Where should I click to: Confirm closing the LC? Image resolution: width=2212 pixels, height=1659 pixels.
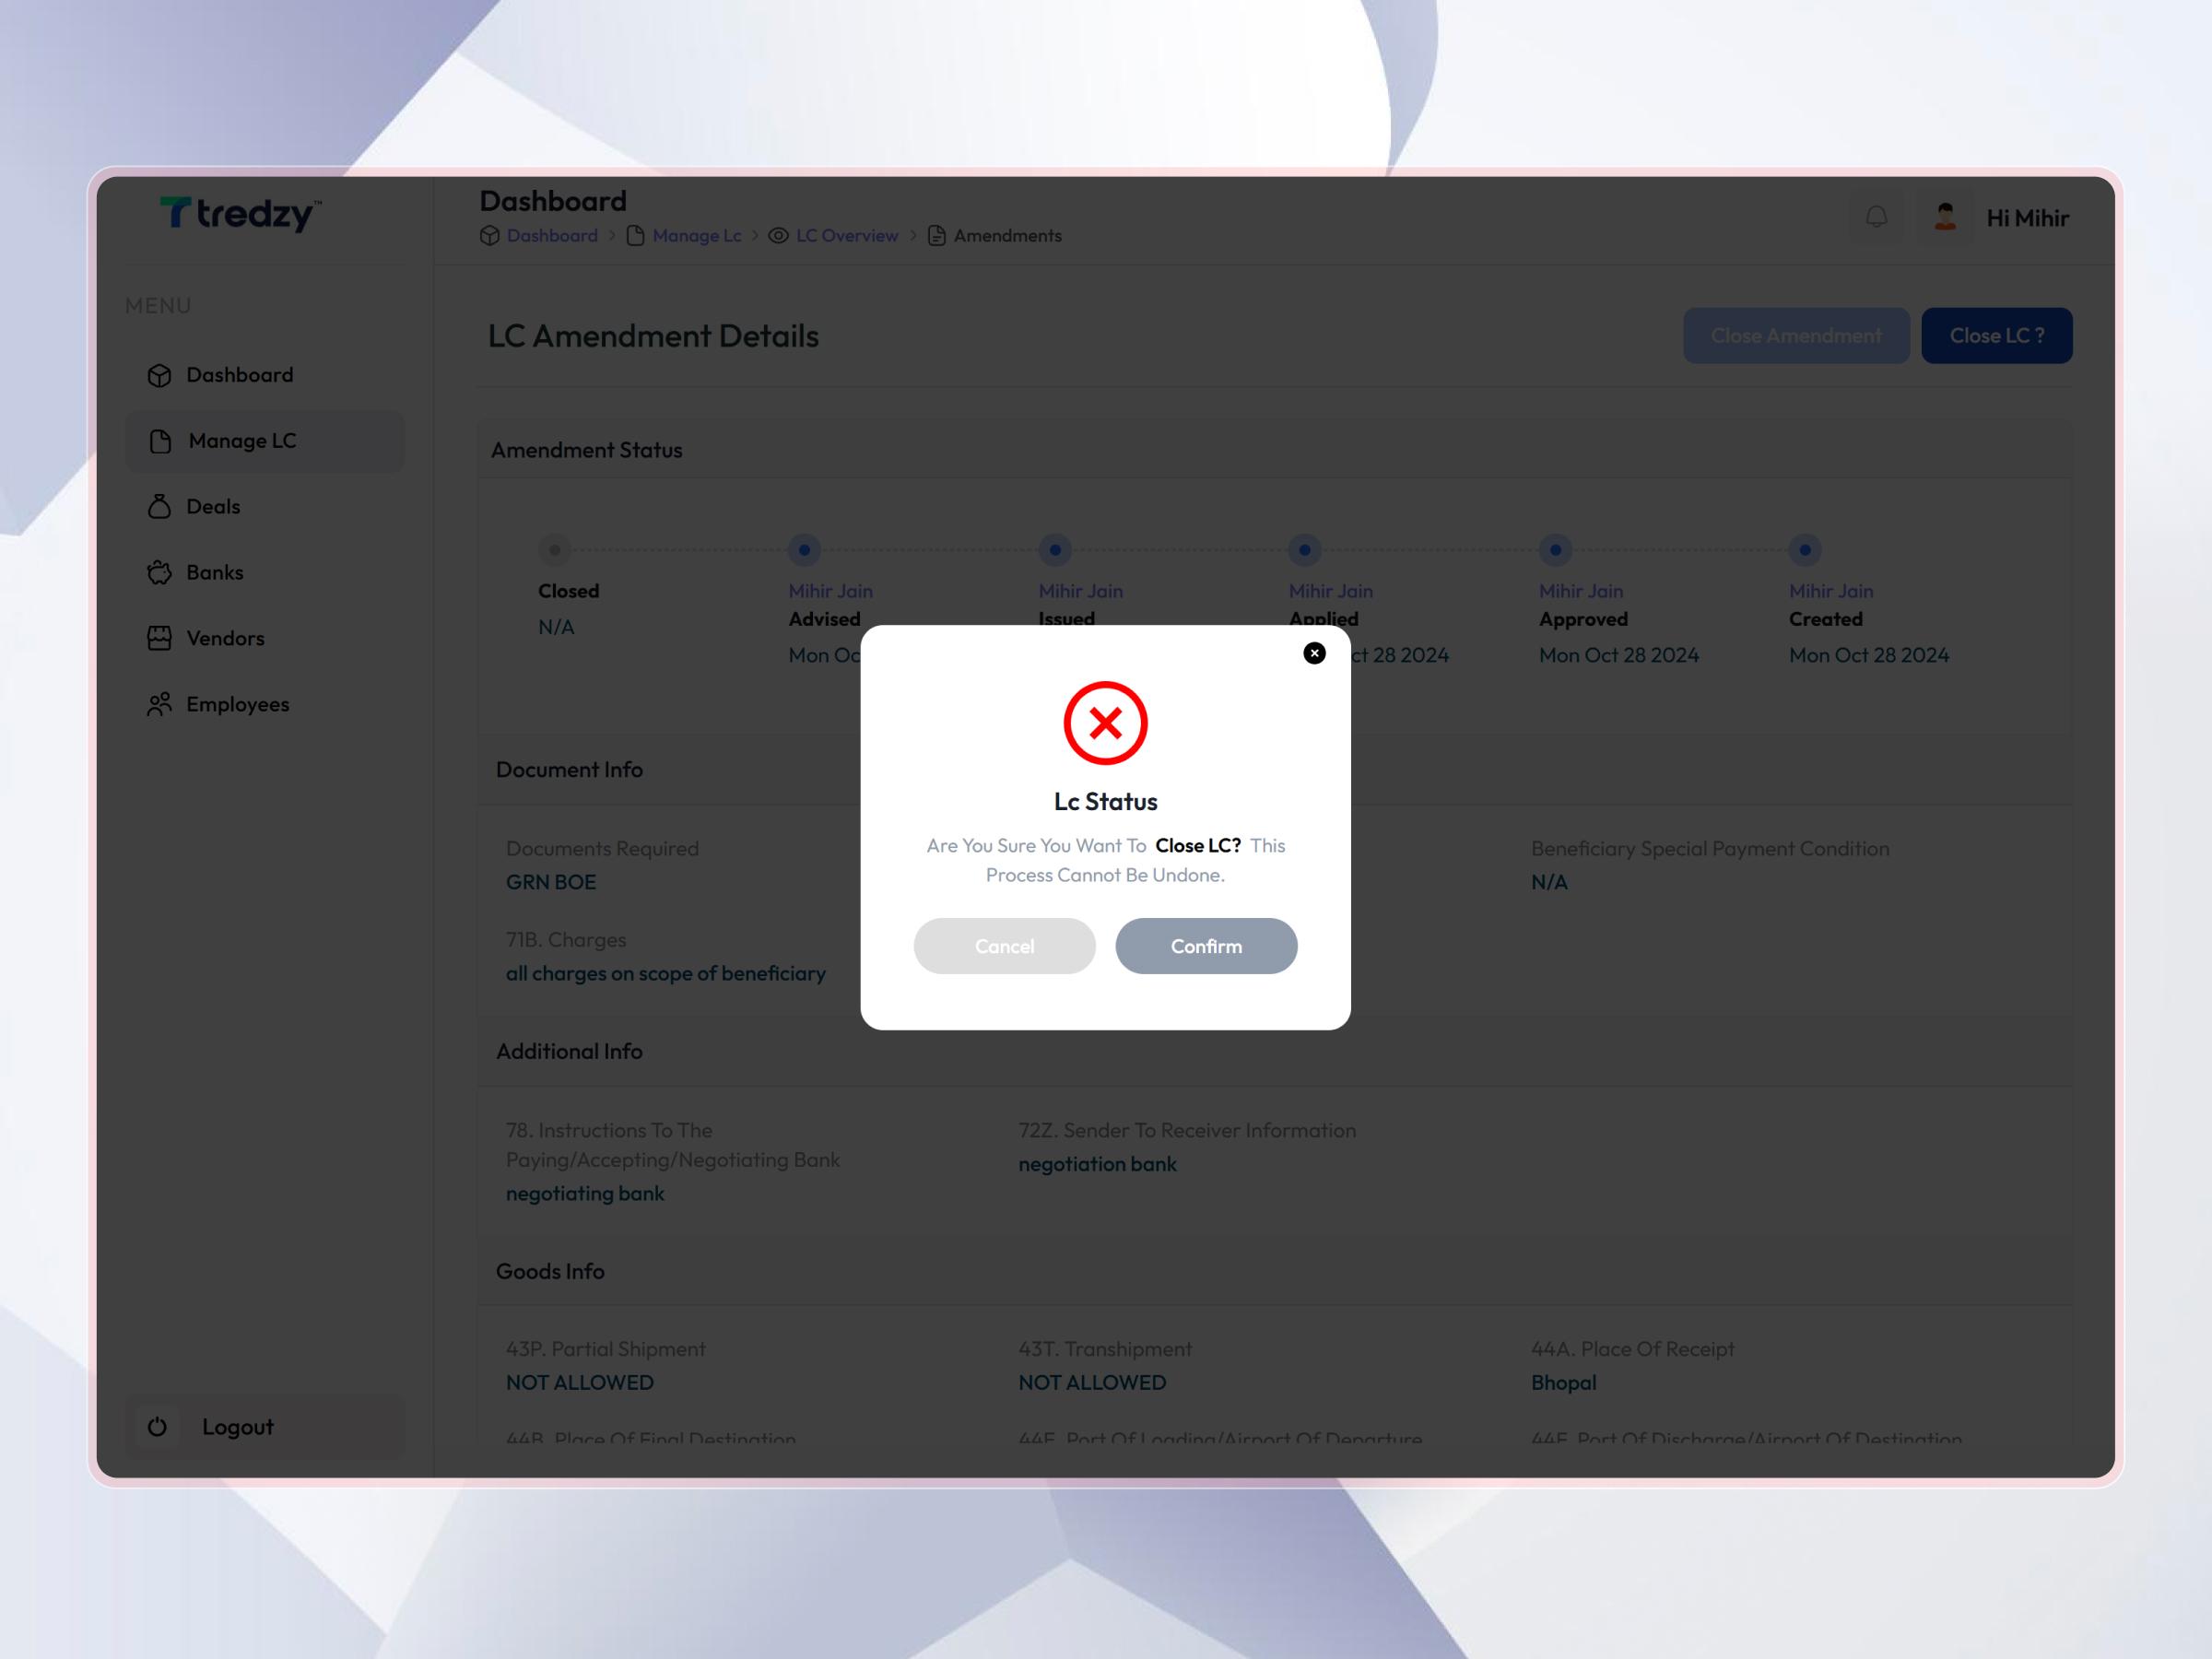click(1206, 945)
